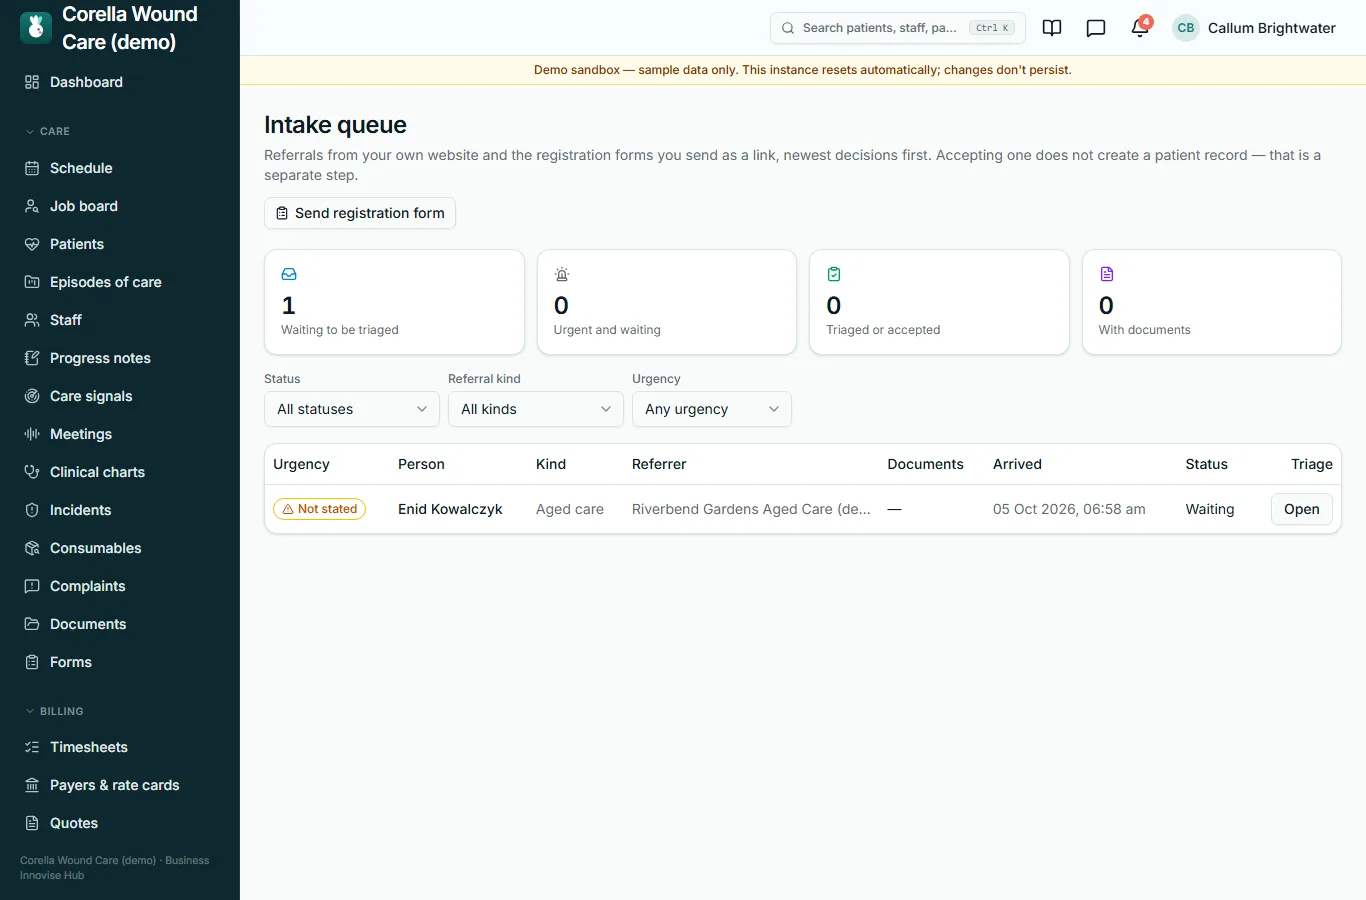Open Staff in the sidebar

coord(120,320)
